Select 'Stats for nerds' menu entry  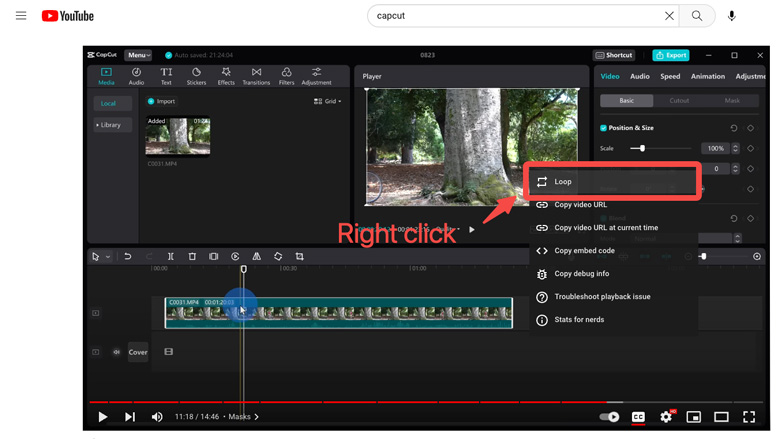click(579, 320)
